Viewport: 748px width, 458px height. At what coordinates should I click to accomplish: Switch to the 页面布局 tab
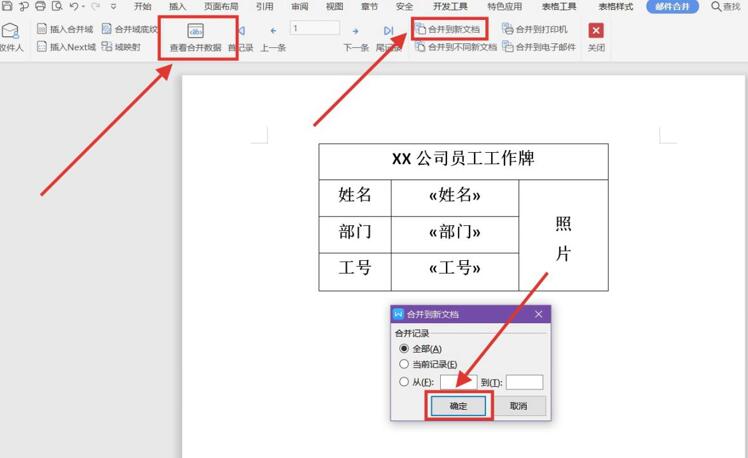pos(221,7)
